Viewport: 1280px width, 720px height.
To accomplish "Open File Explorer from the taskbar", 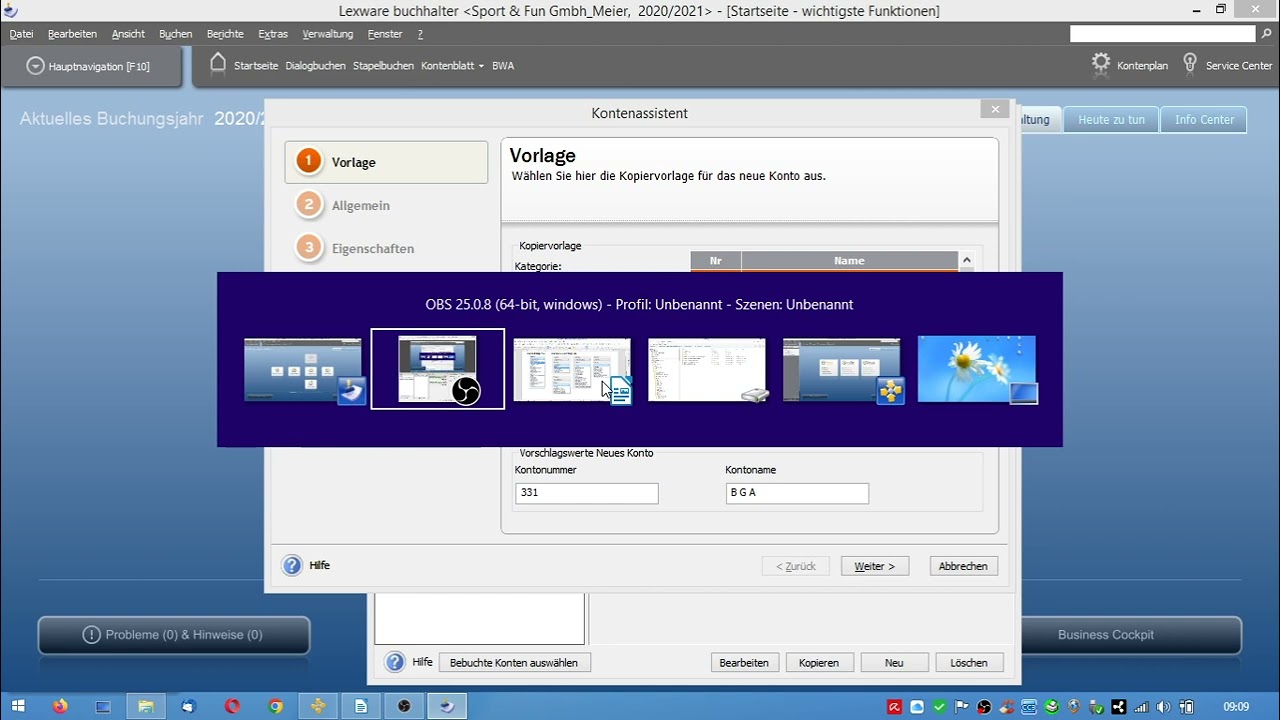I will pyautogui.click(x=146, y=706).
